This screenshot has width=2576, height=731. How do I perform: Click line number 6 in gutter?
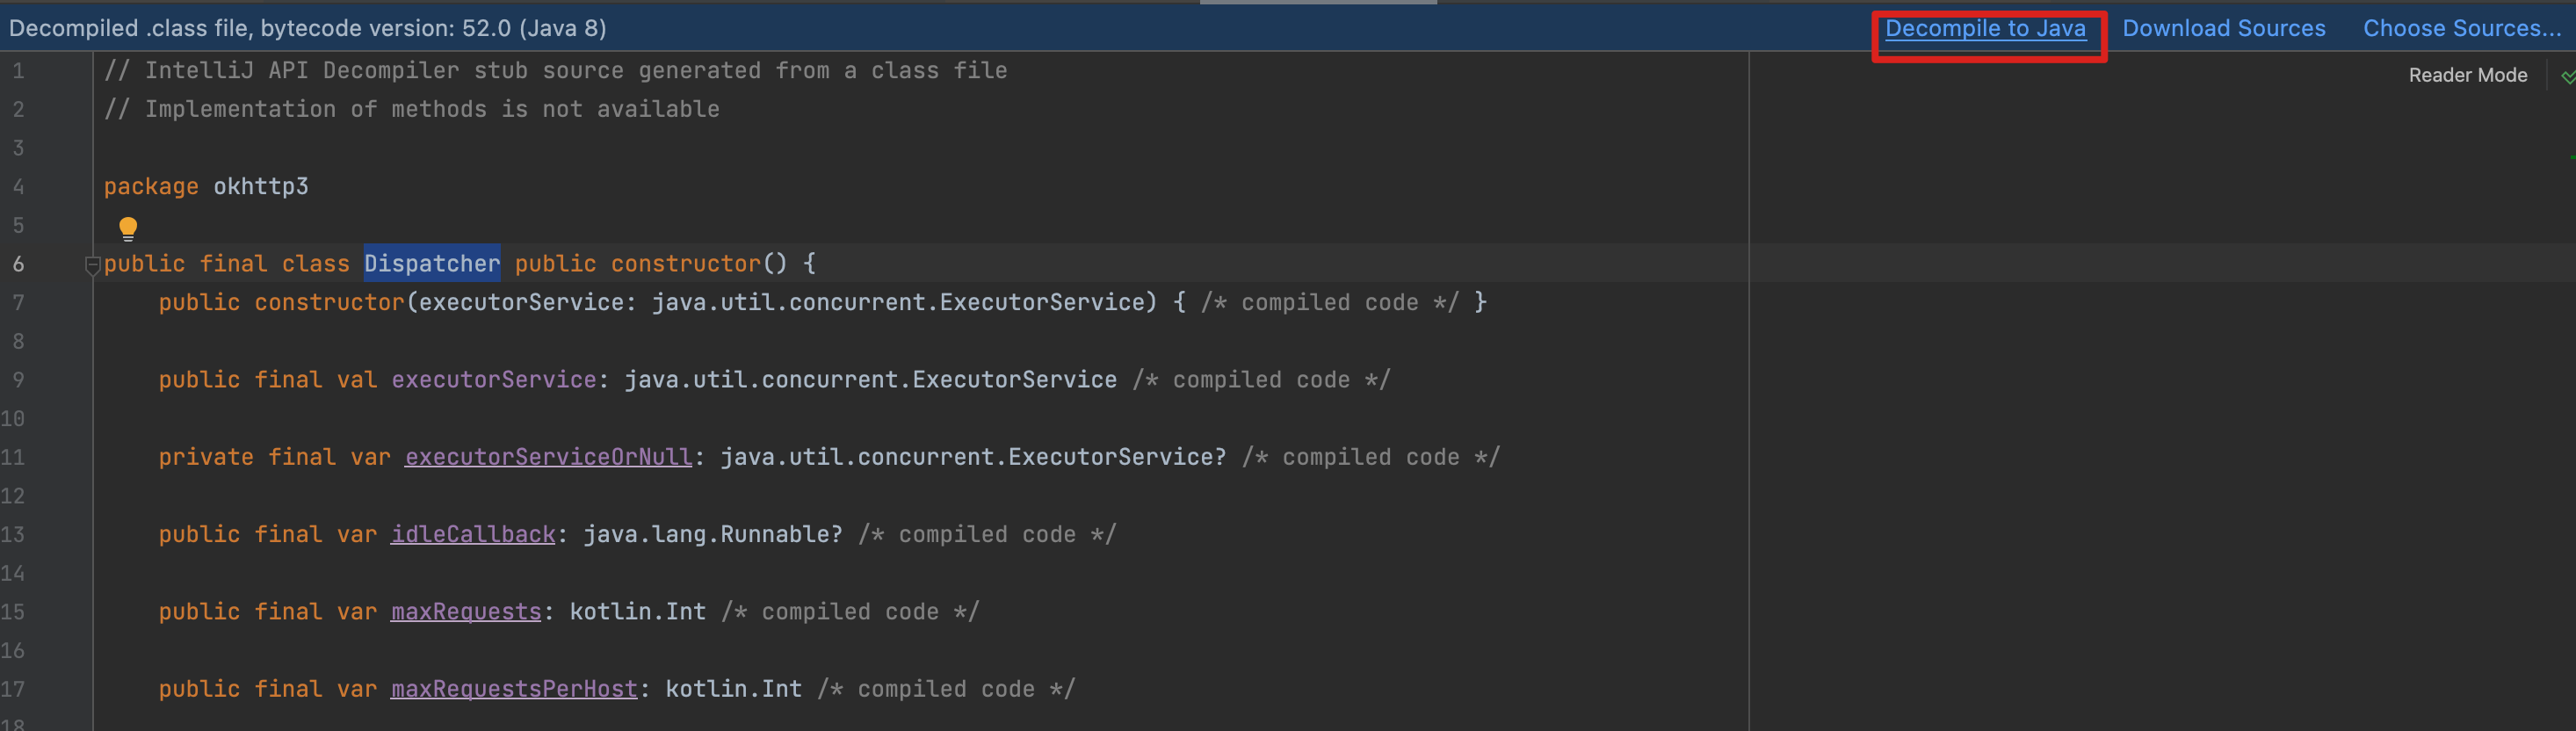(x=18, y=264)
